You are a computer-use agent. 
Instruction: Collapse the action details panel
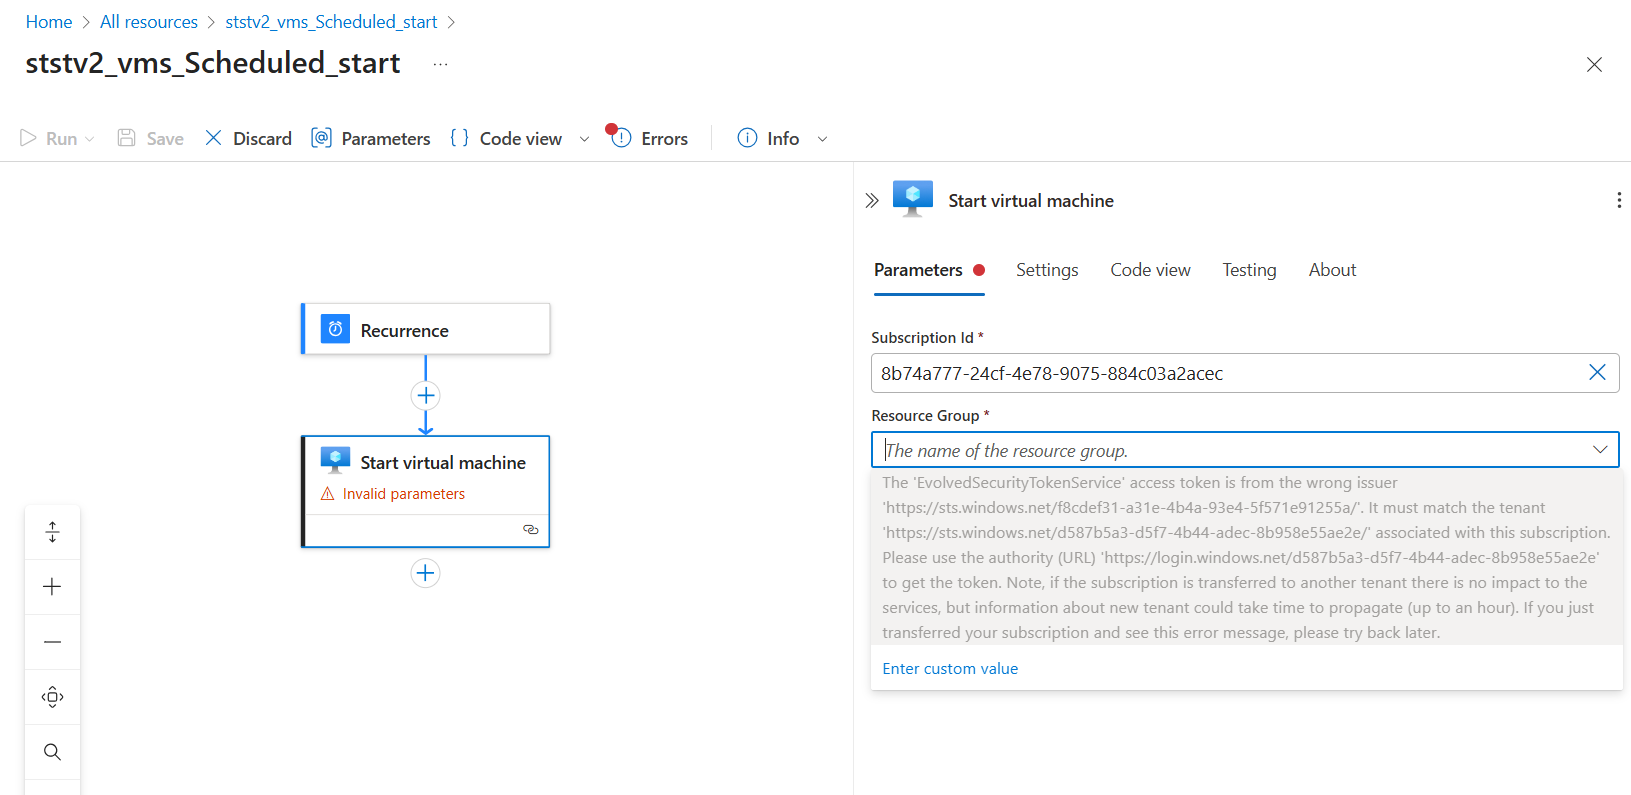(x=872, y=200)
